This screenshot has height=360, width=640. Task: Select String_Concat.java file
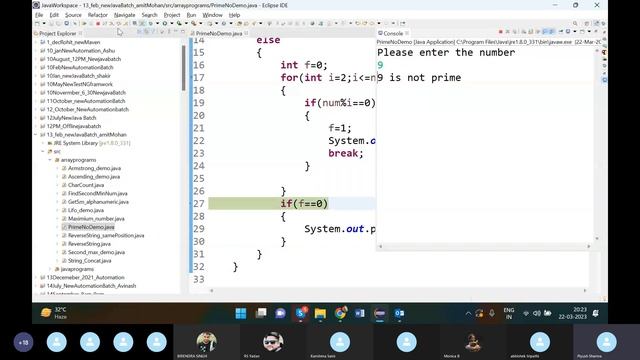click(x=89, y=261)
